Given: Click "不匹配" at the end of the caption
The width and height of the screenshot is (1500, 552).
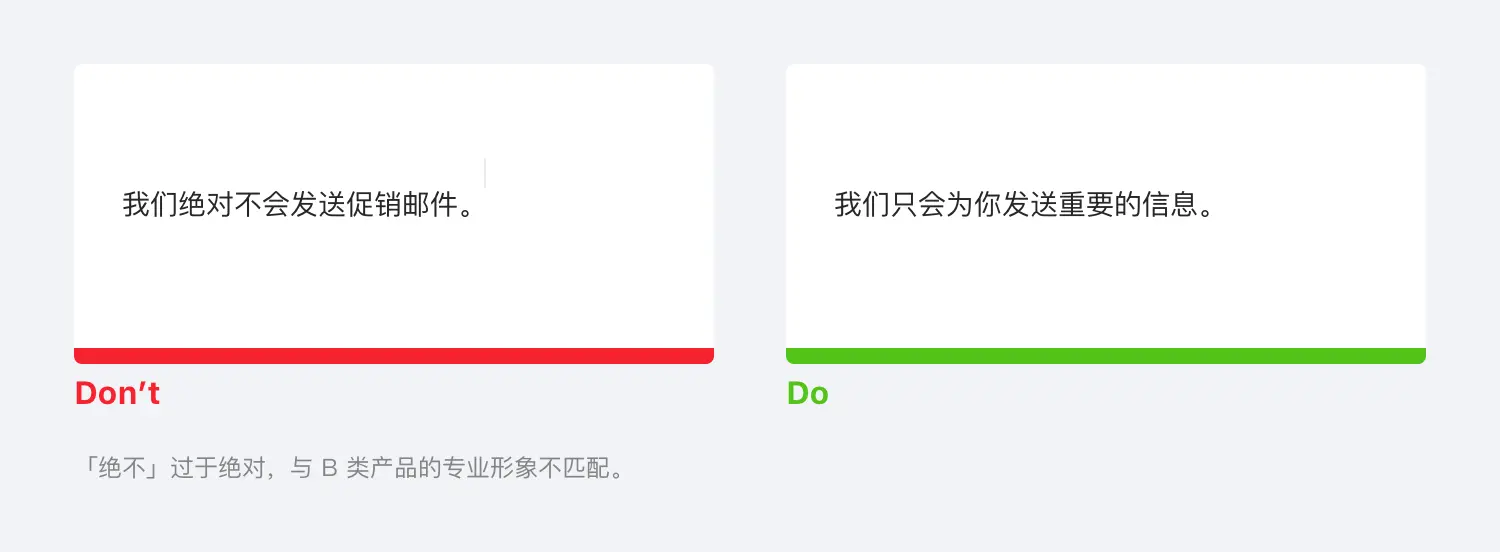Looking at the screenshot, I should (573, 468).
